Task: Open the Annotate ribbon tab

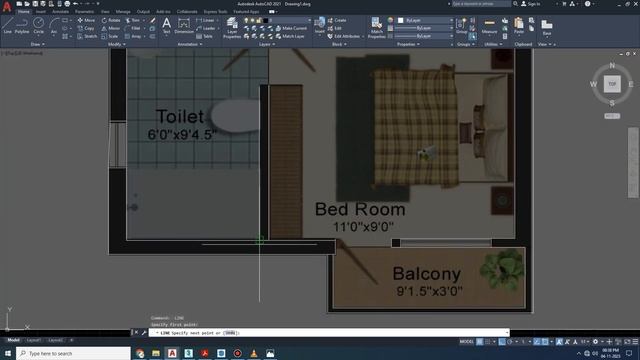Action: (x=60, y=12)
